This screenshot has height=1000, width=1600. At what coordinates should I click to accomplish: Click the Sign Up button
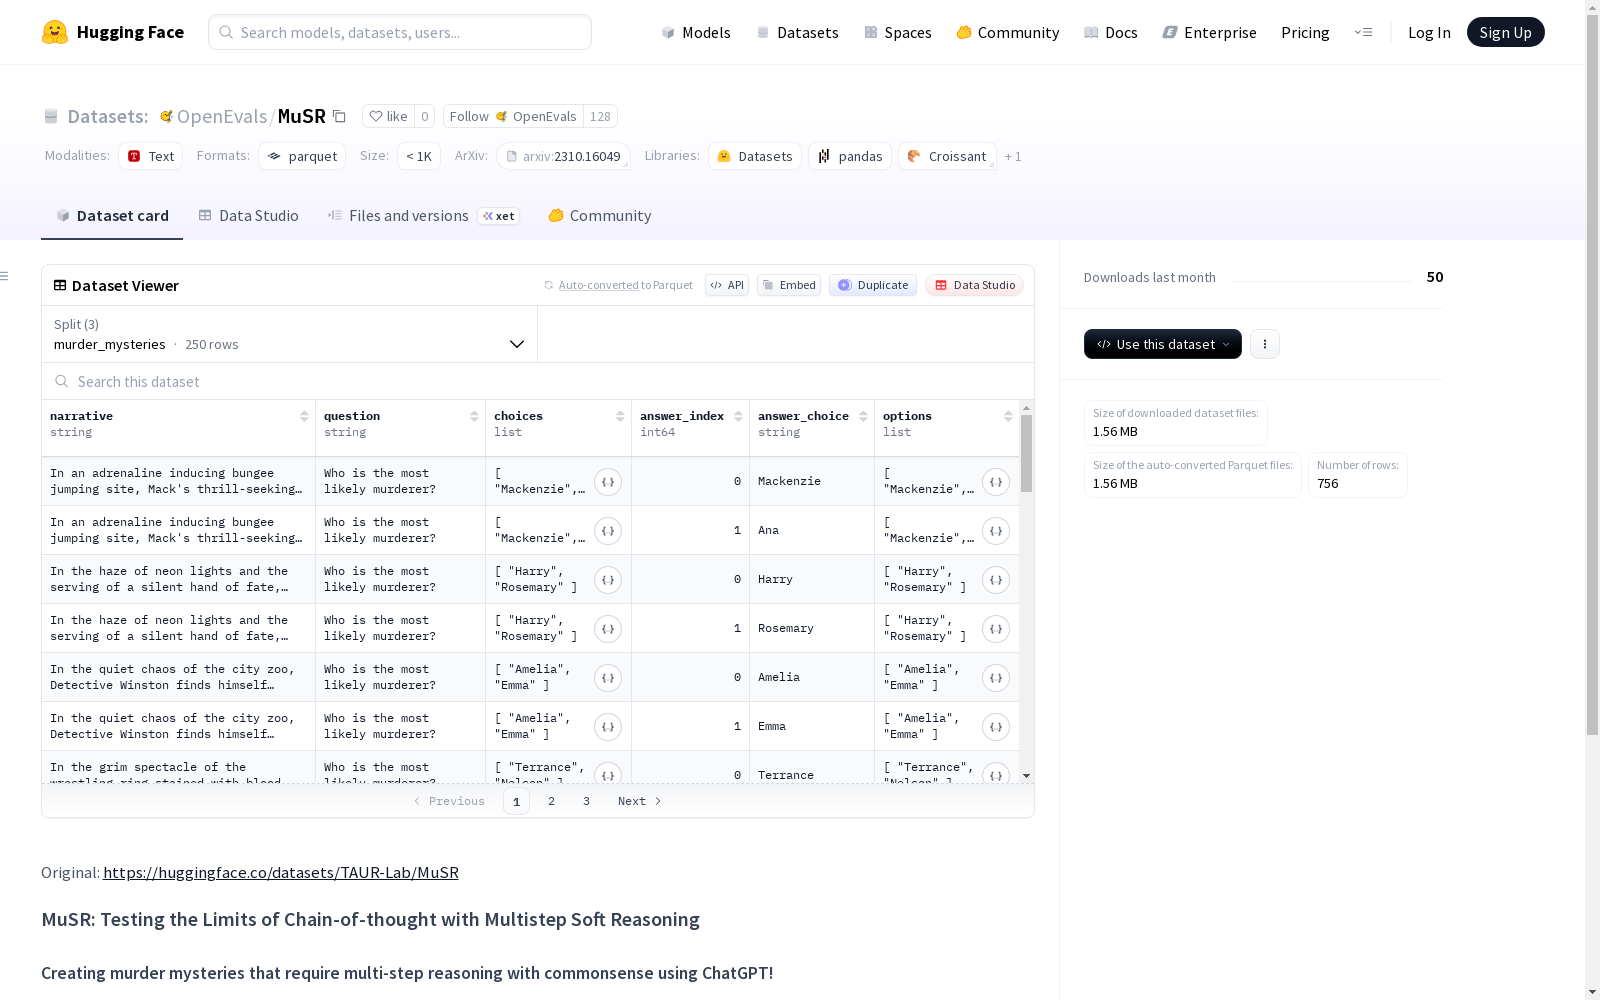(1506, 32)
